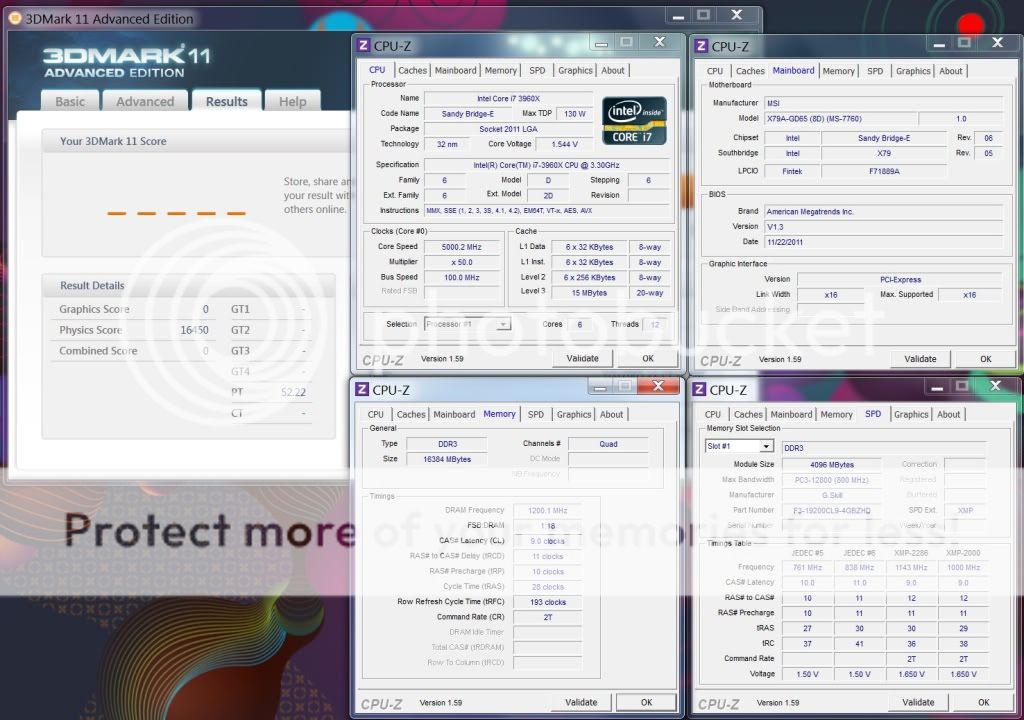Select the Advanced tab in 3DMark 11

145,102
